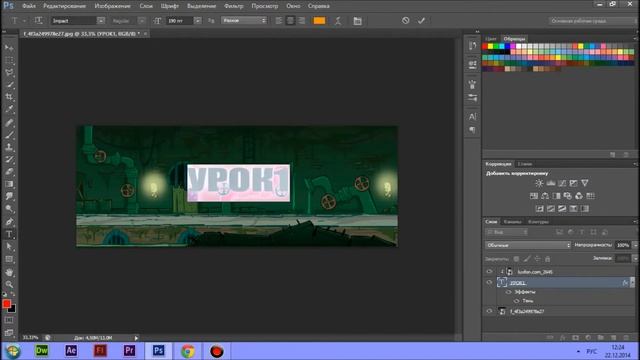Screen dimensions: 640x360
Task: Add a Color Balance adjustment
Action: (x=545, y=196)
